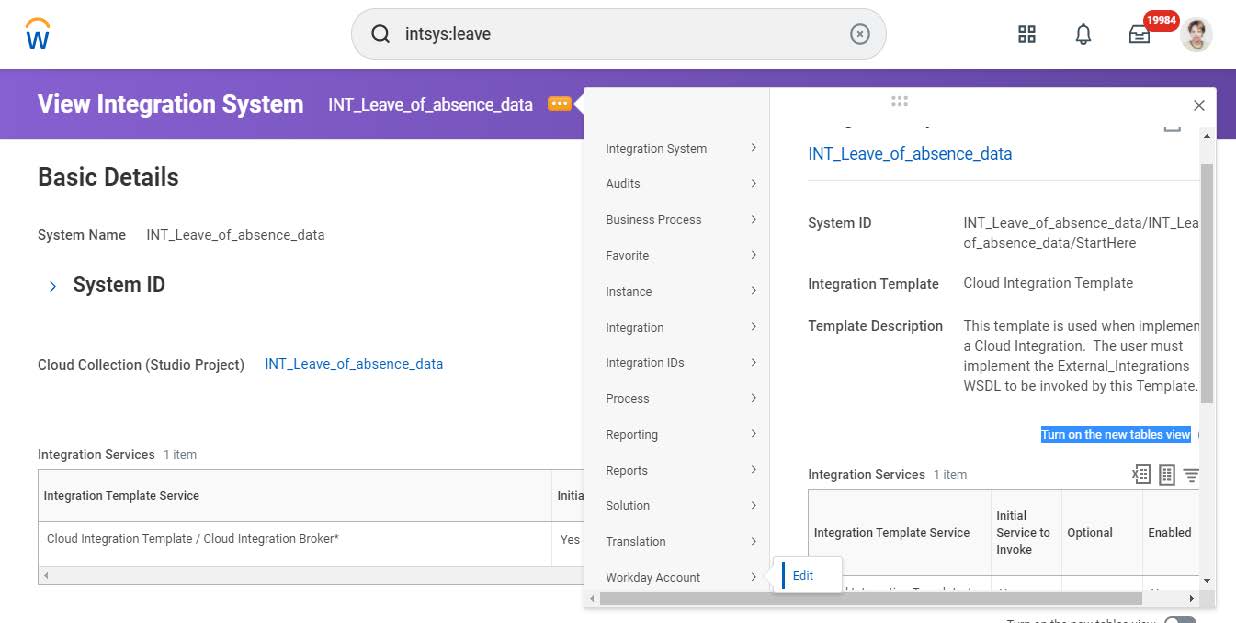Click Turn on the new tables view
This screenshot has width=1236, height=623.
1116,434
